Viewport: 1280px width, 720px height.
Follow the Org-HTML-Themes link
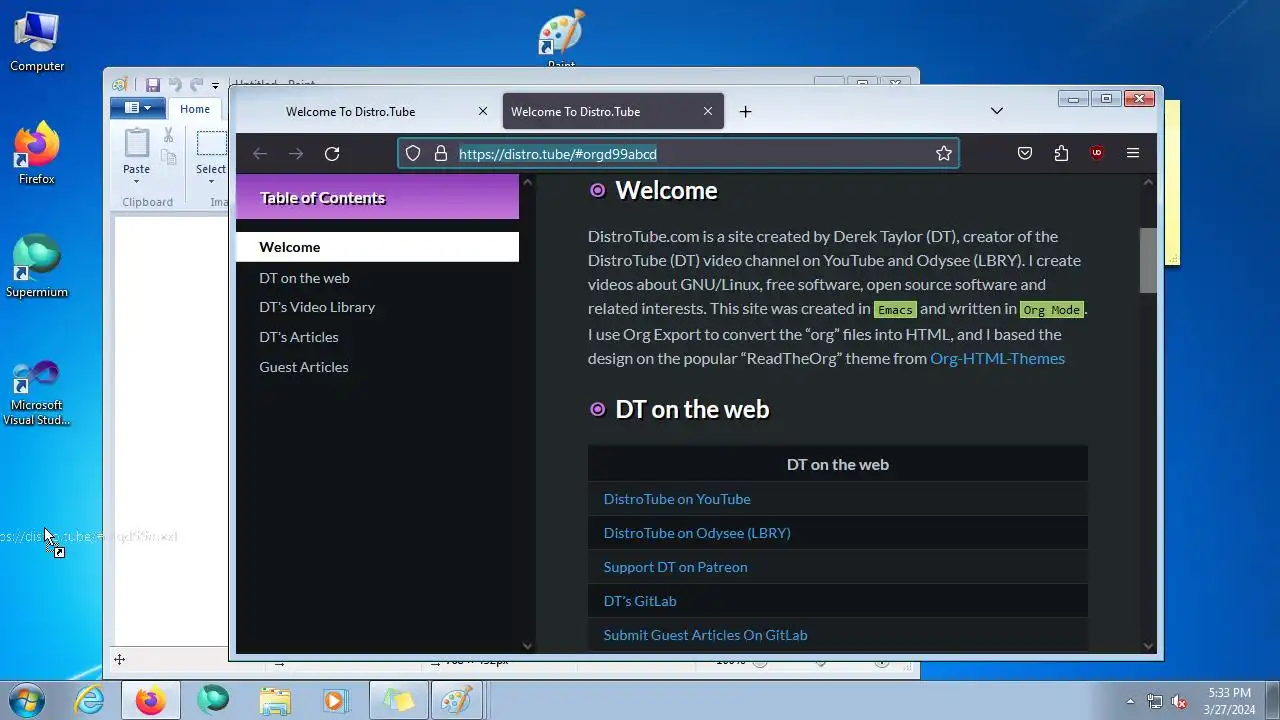click(x=997, y=358)
